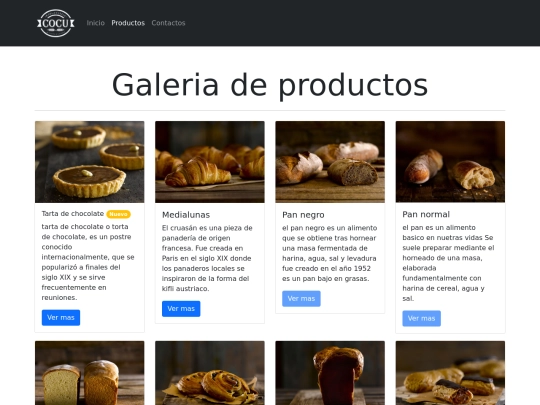The height and width of the screenshot is (405, 540).
Task: Select the Productos nav item
Action: click(x=128, y=23)
